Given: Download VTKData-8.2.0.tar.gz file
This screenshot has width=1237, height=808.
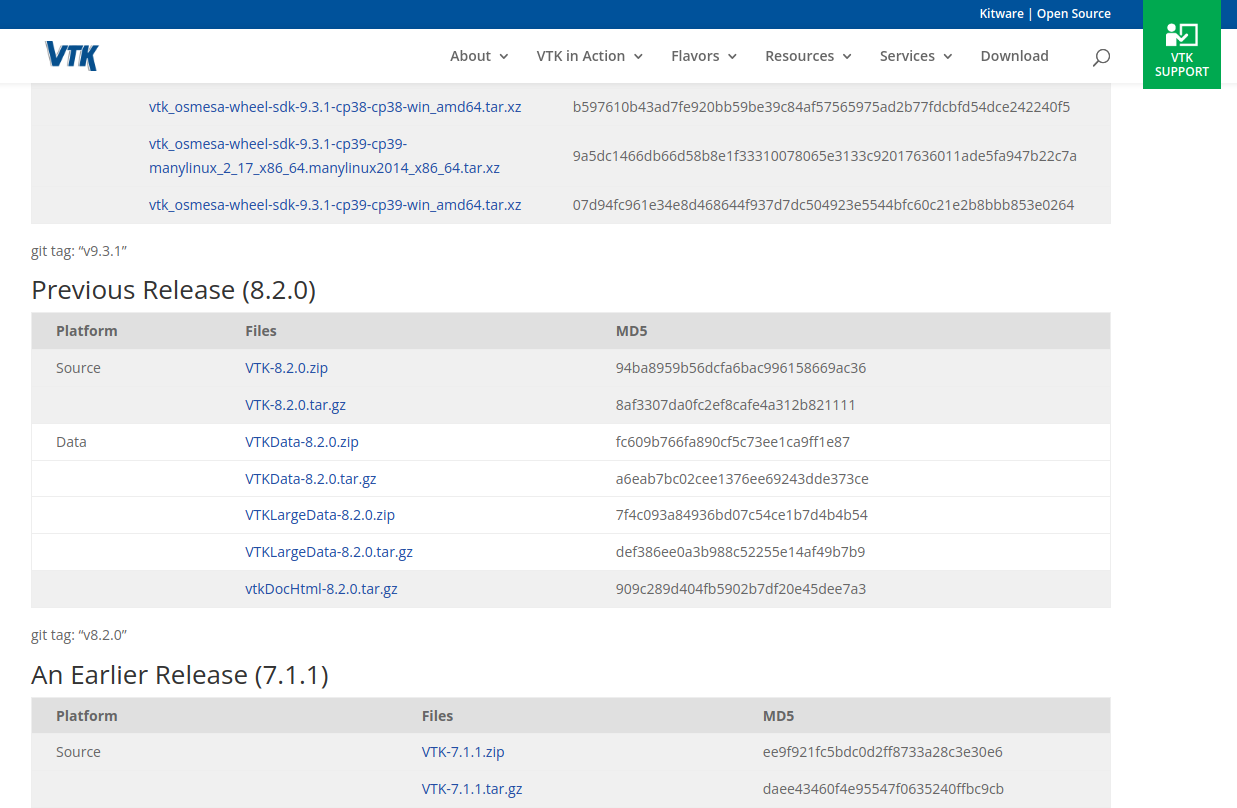Looking at the screenshot, I should pyautogui.click(x=311, y=478).
